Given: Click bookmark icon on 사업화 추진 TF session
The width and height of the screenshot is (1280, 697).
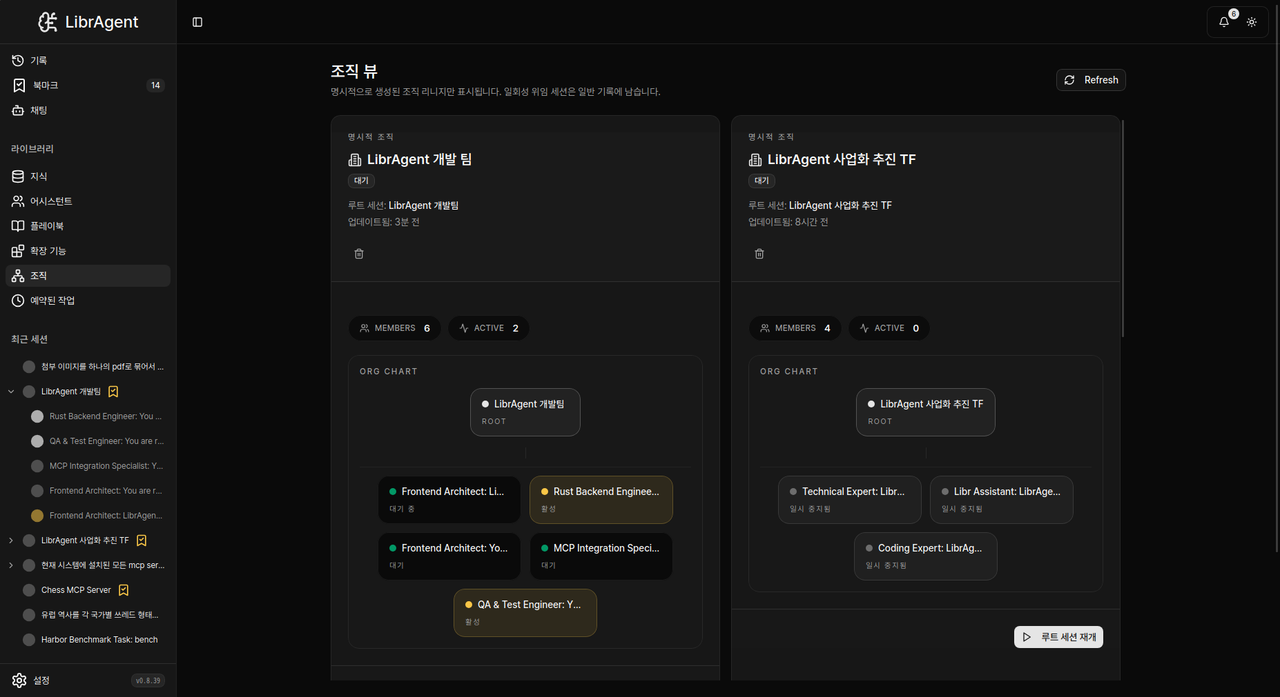Looking at the screenshot, I should pos(142,540).
